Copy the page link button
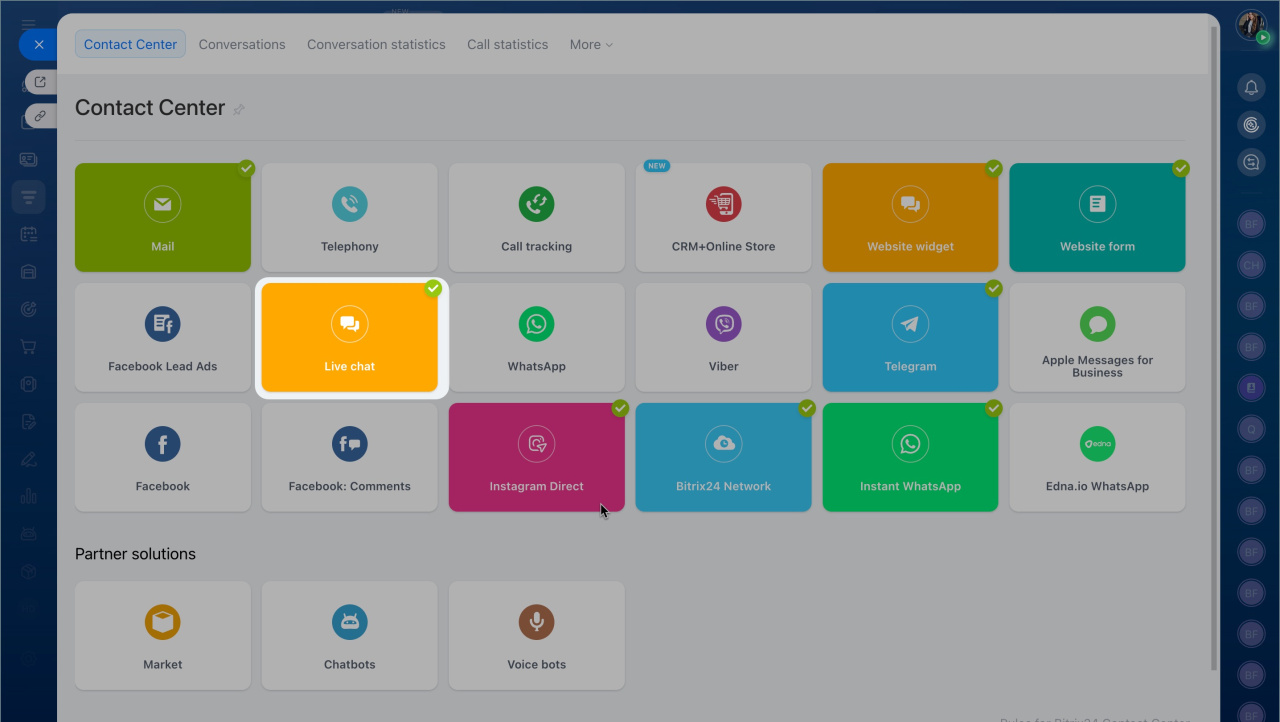1280x722 pixels. tap(40, 116)
